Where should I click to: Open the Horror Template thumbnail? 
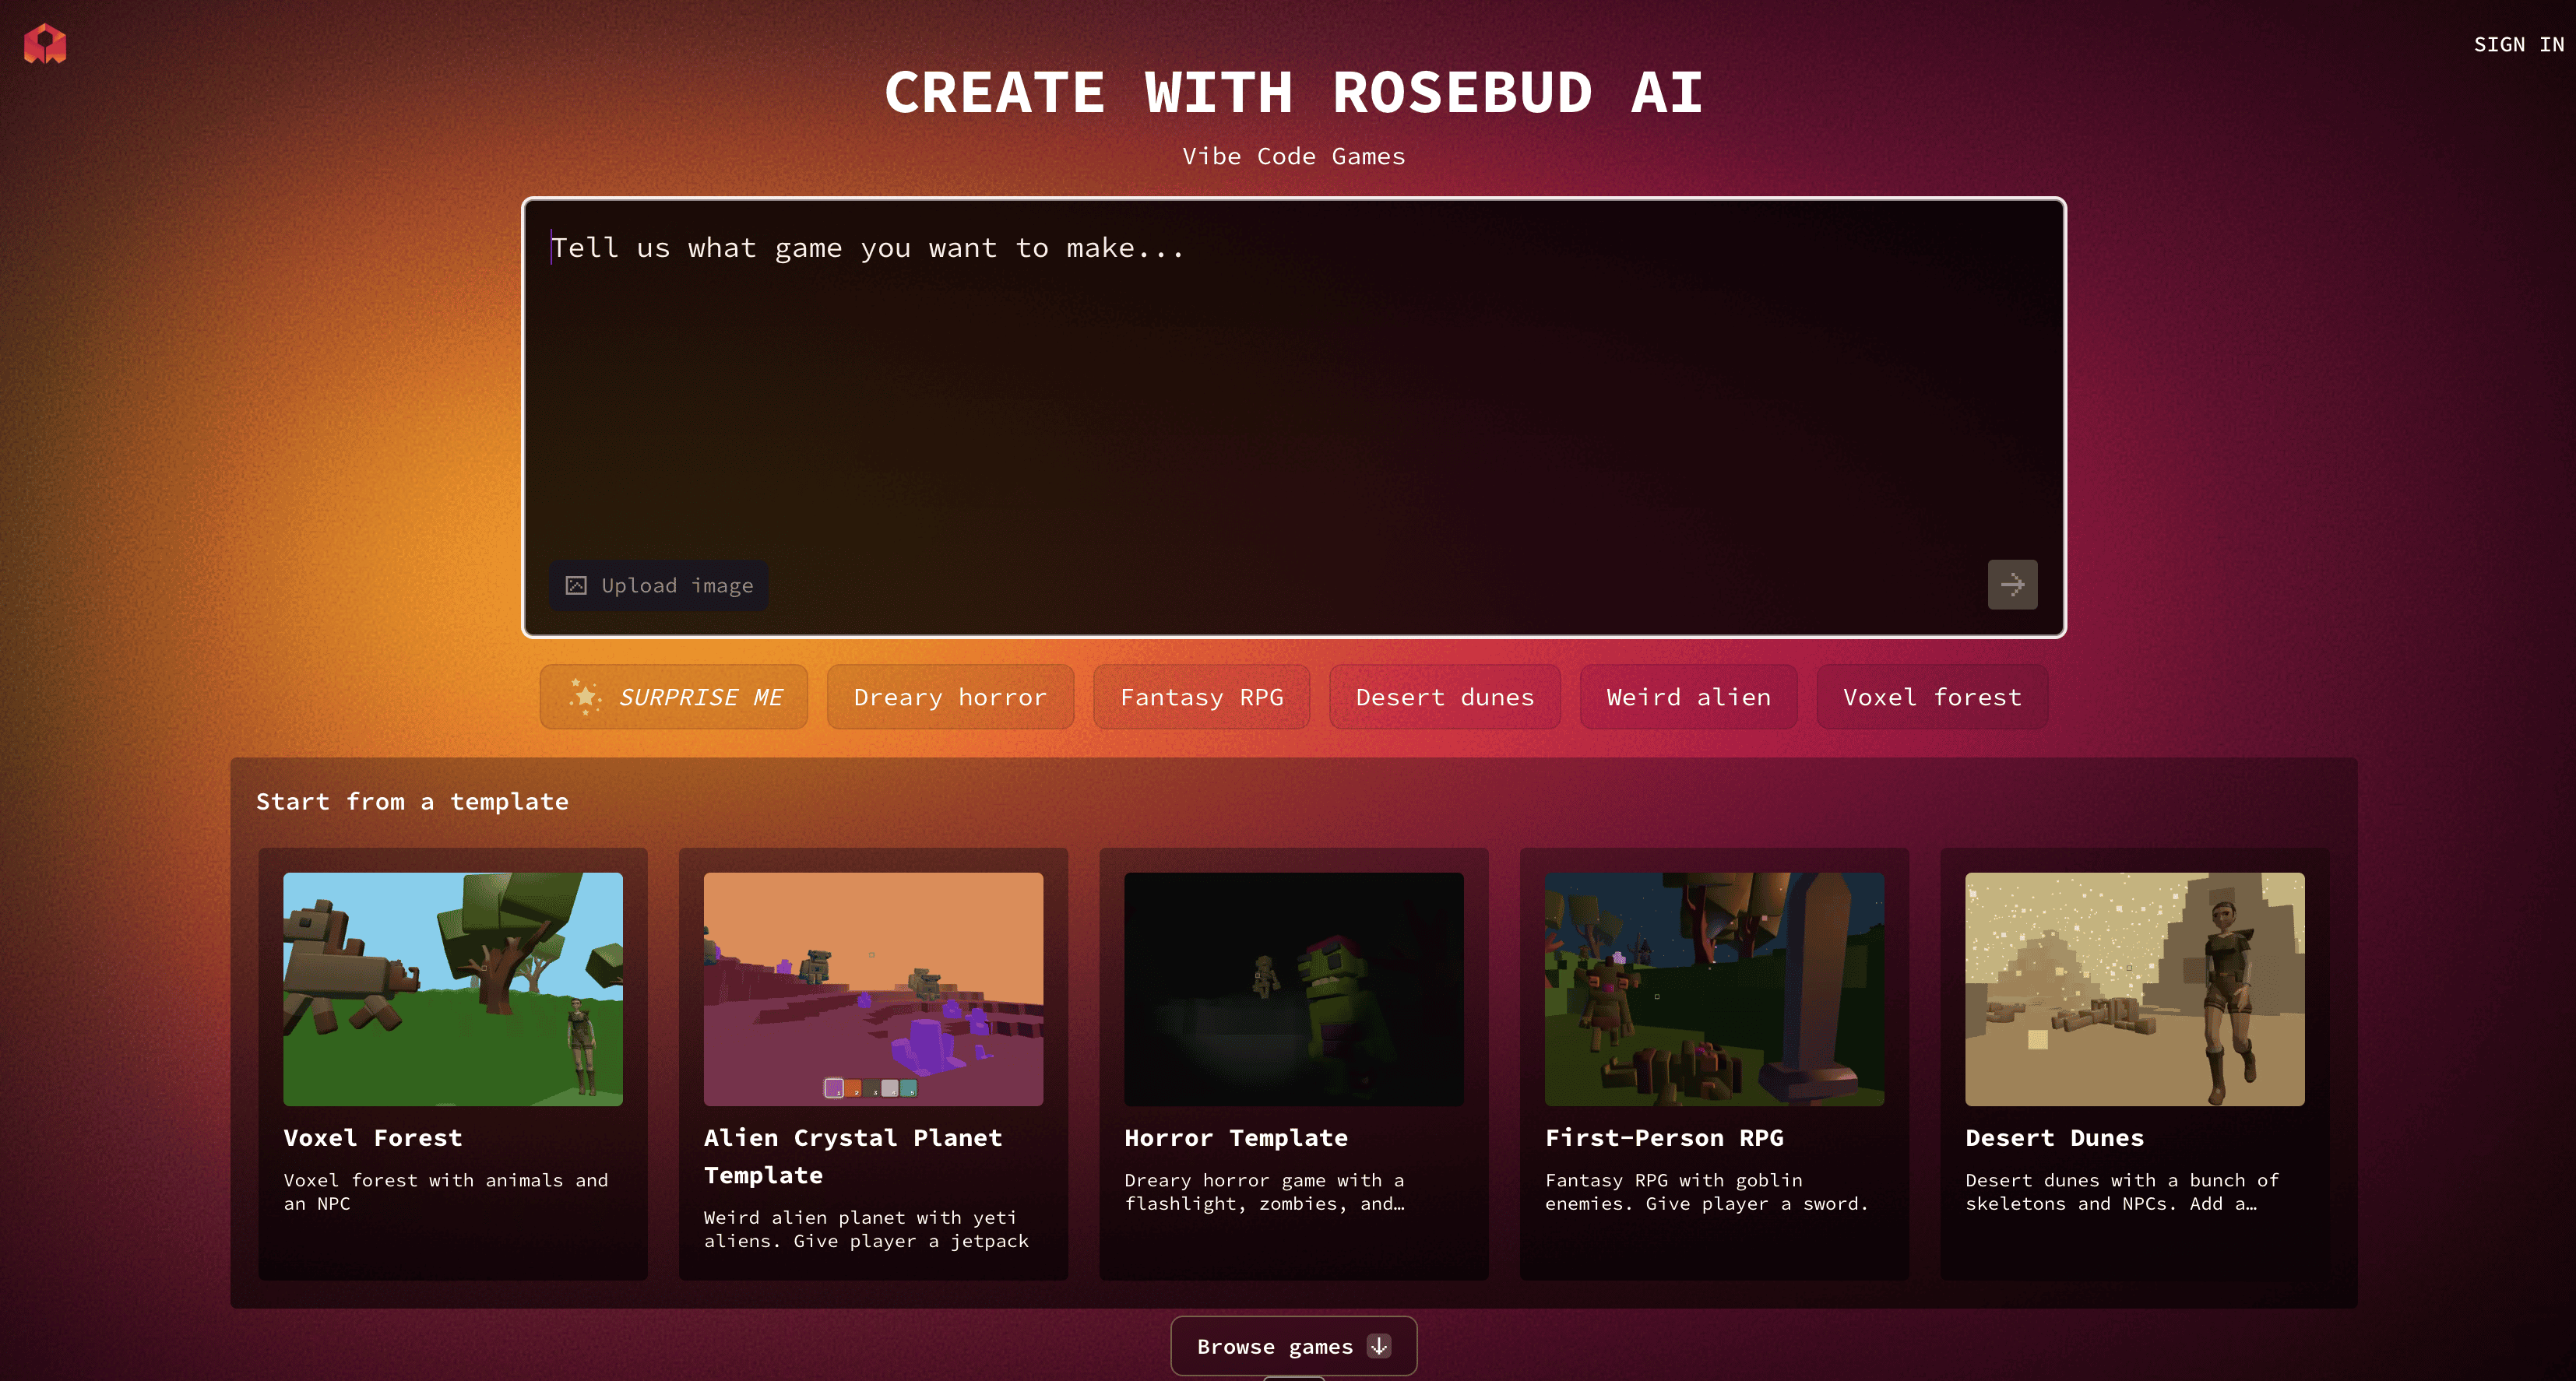tap(1294, 989)
